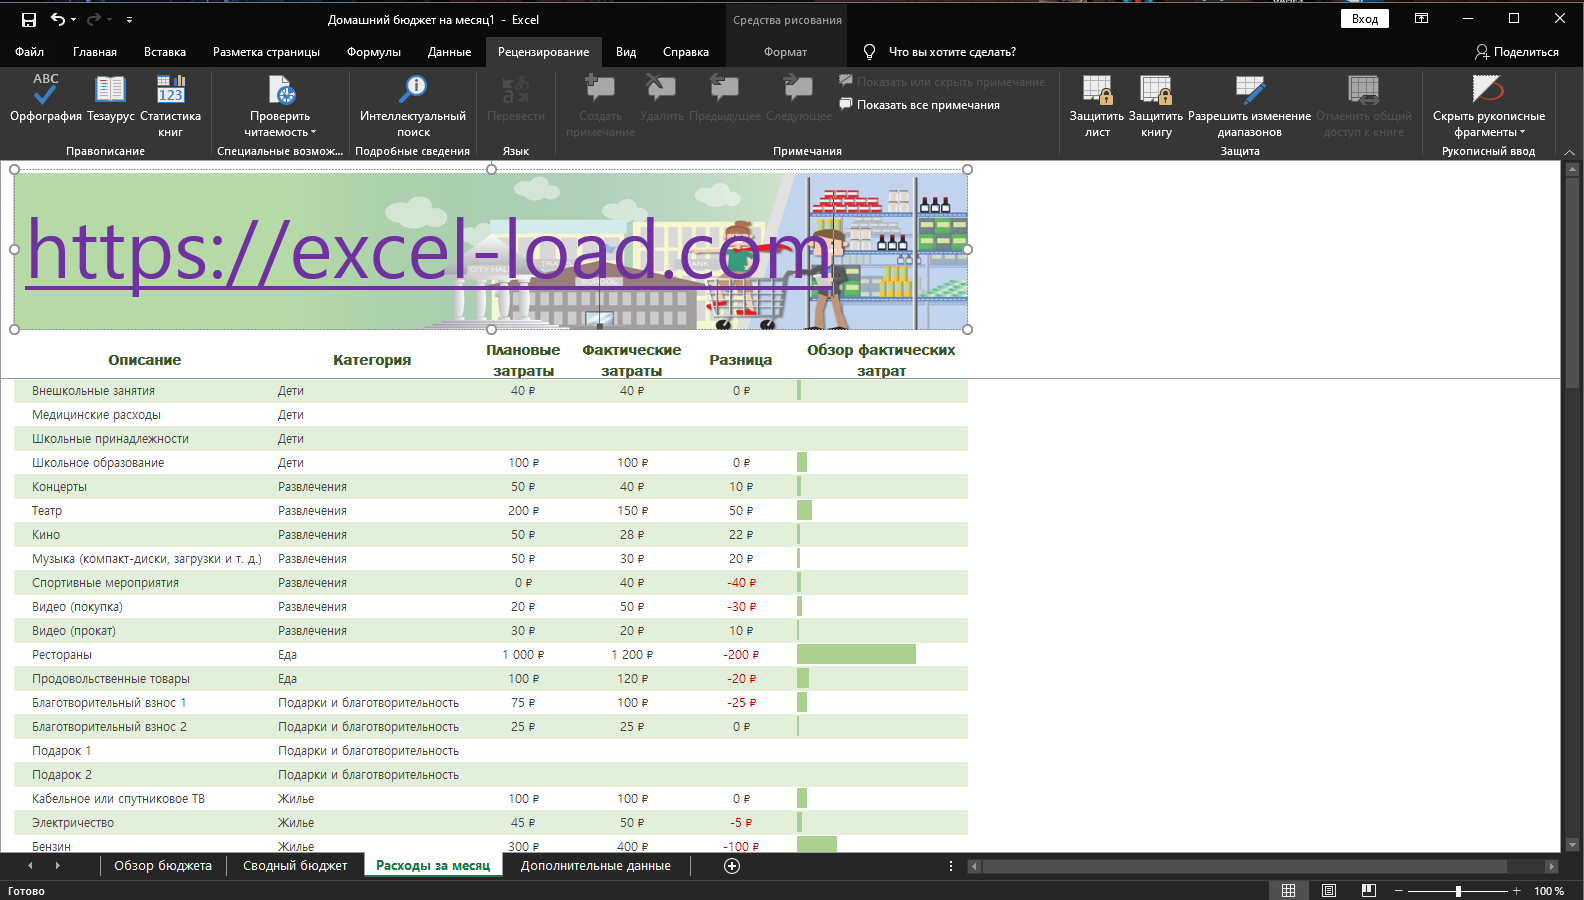
Task: Open Скрыть рукописные фрагменты dropdown
Action: [1488, 105]
